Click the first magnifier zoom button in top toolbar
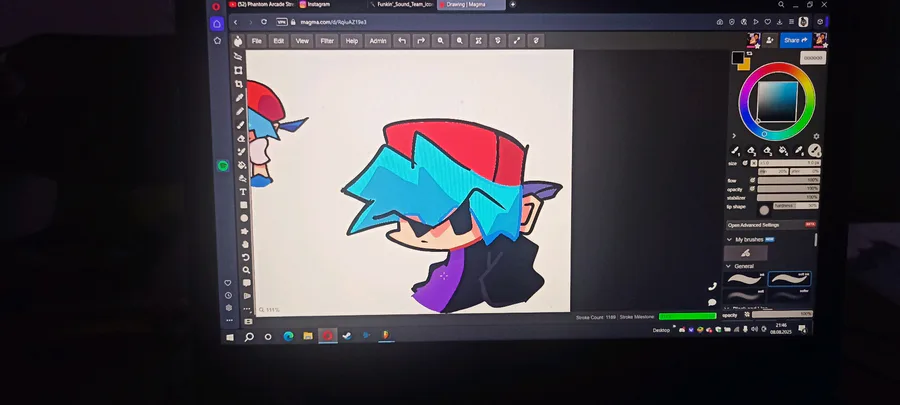The image size is (900, 405). (440, 41)
